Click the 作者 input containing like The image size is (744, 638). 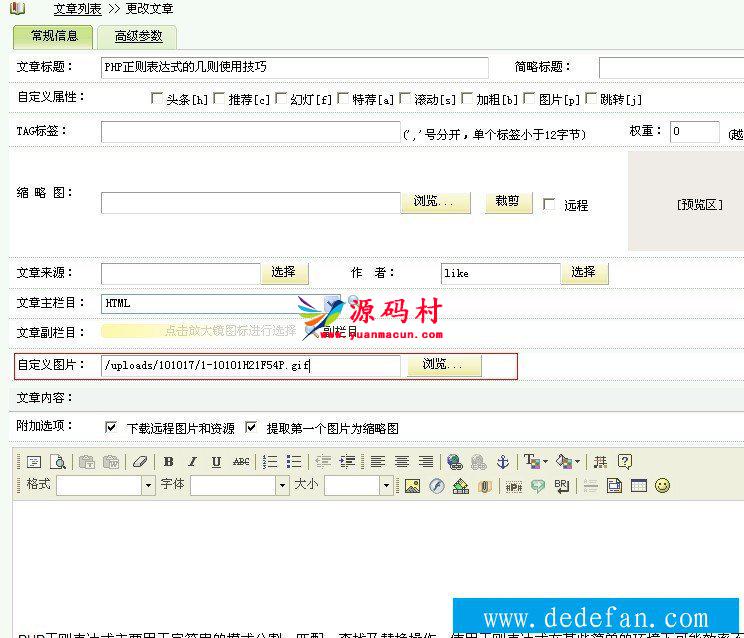(x=501, y=274)
